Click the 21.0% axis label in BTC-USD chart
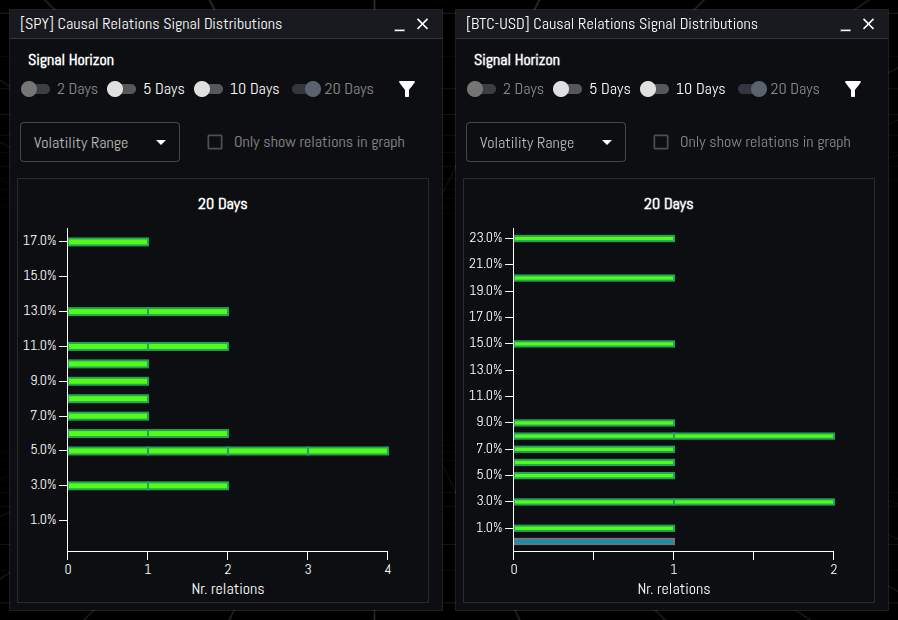 (x=486, y=264)
